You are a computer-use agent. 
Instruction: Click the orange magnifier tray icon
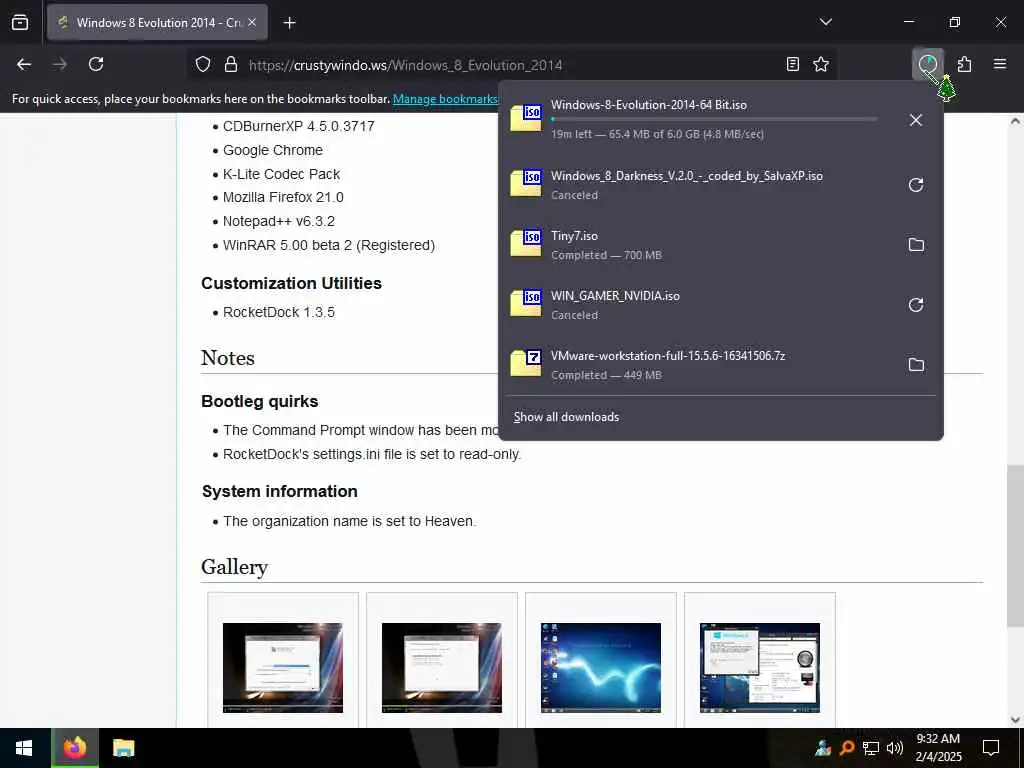coord(846,748)
